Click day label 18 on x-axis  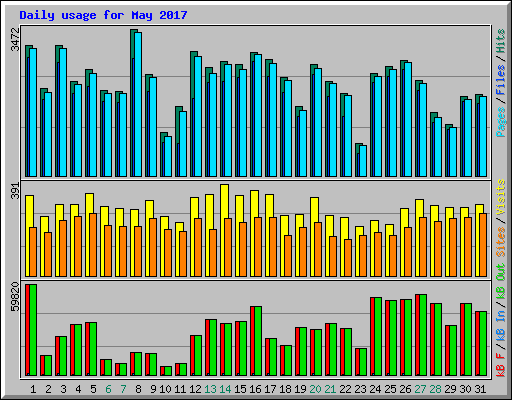pyautogui.click(x=285, y=389)
